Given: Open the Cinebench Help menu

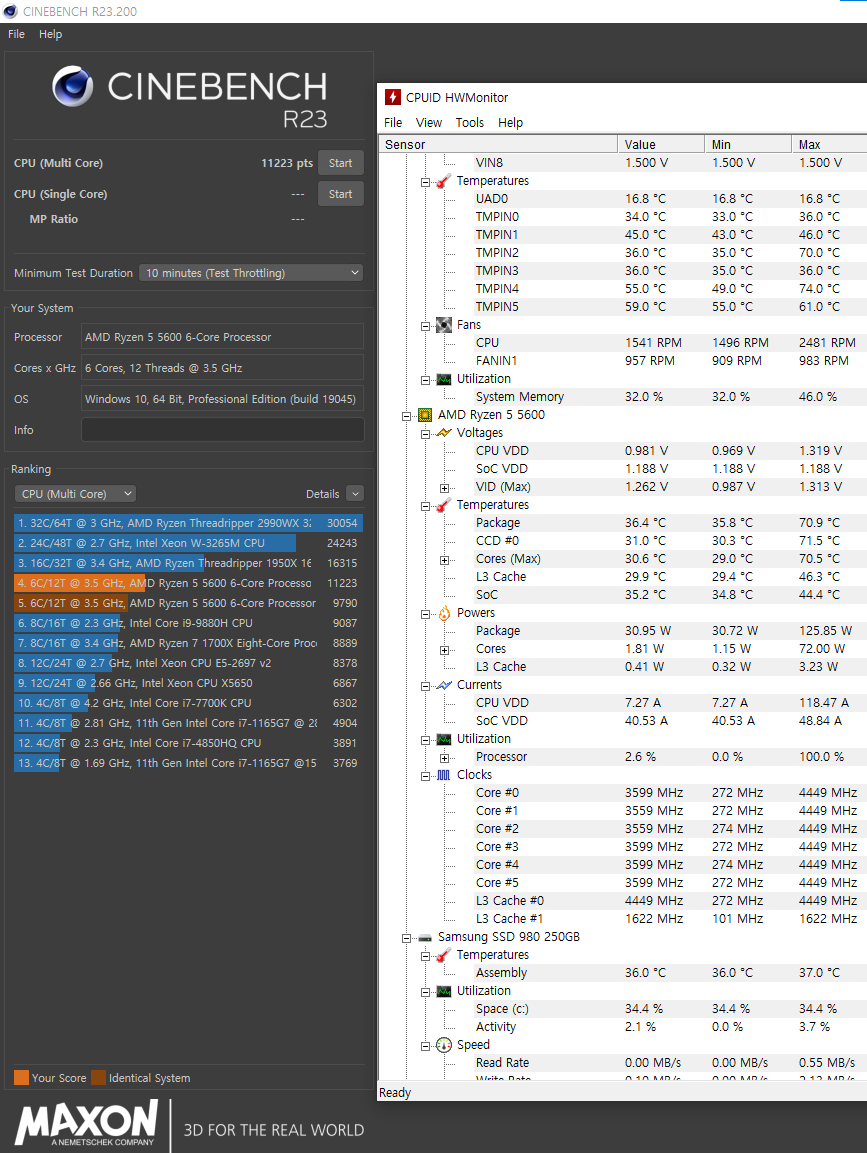Looking at the screenshot, I should [50, 34].
